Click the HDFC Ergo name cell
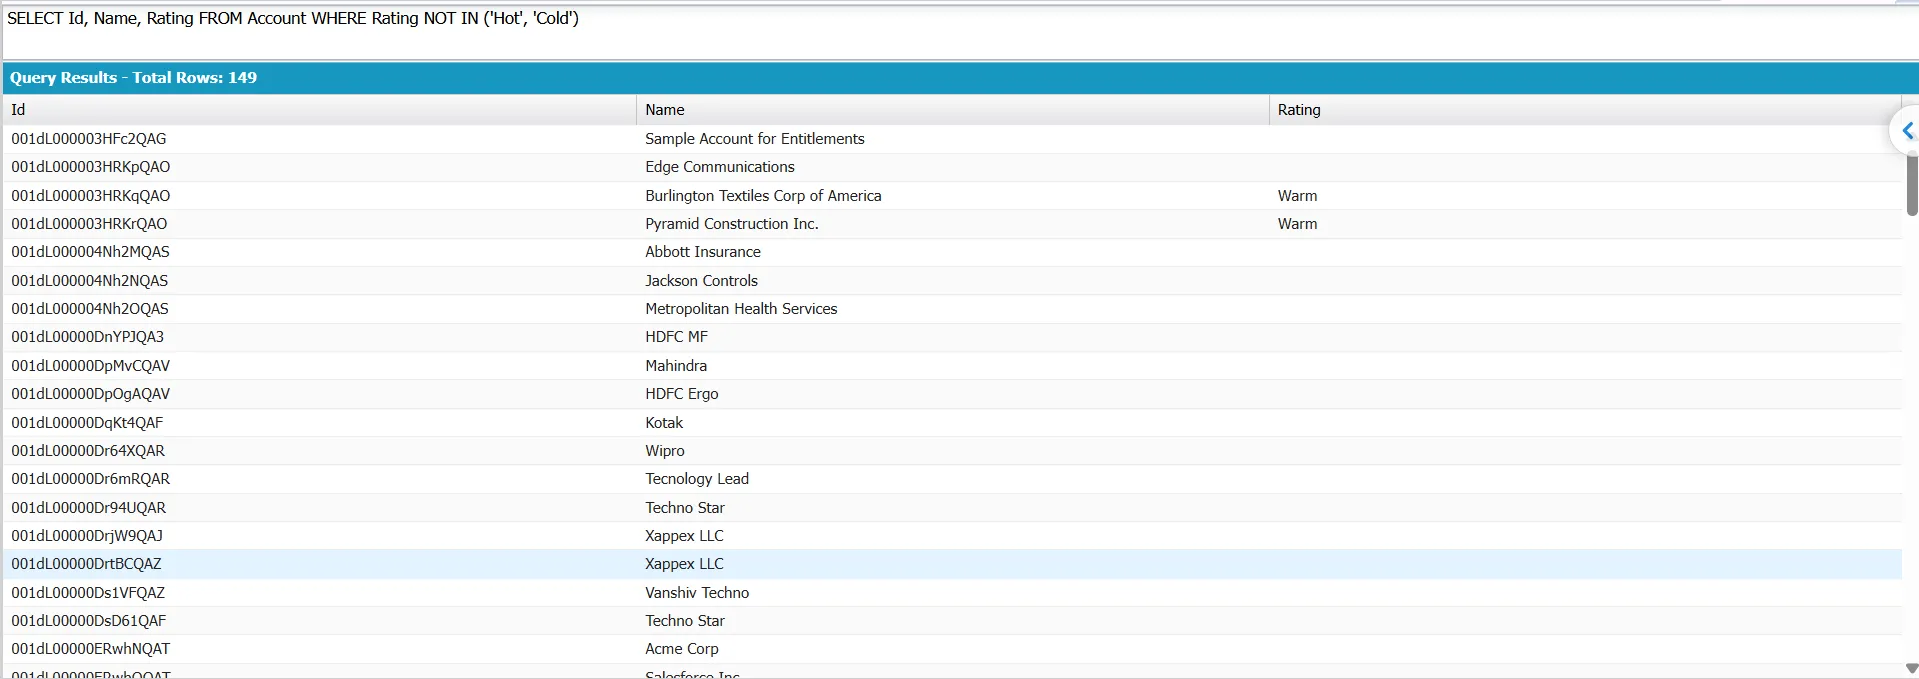This screenshot has width=1919, height=679. click(682, 394)
